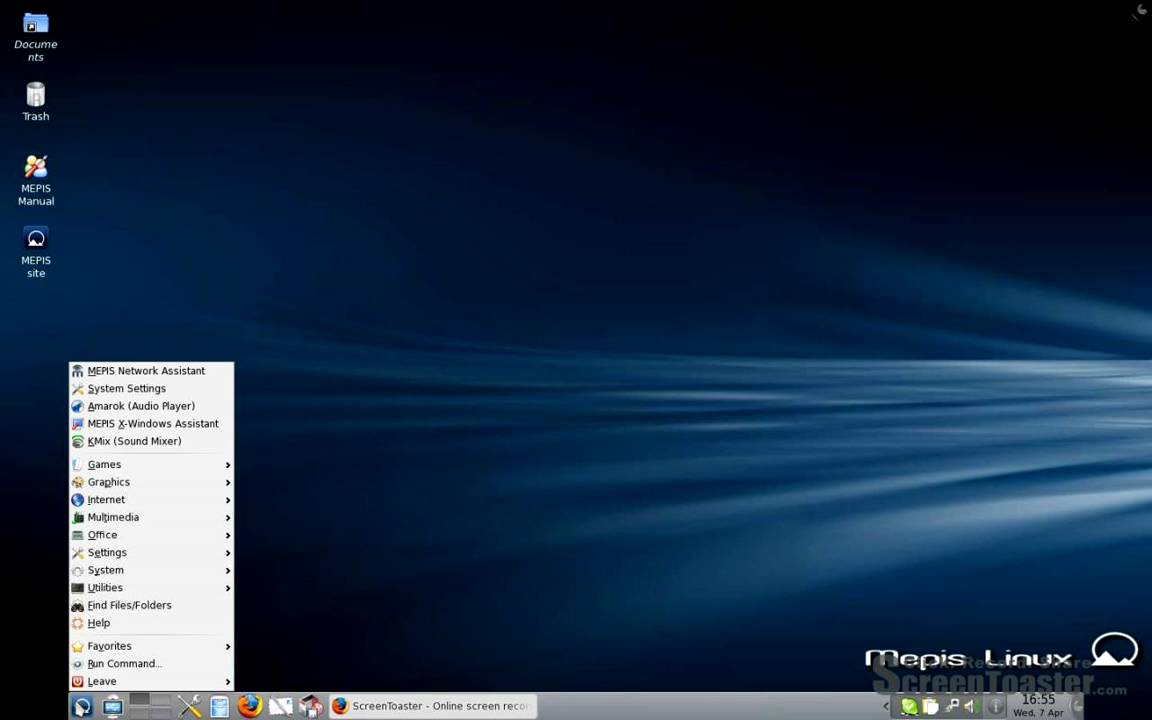Open the Trash desktop icon

click(x=35, y=101)
